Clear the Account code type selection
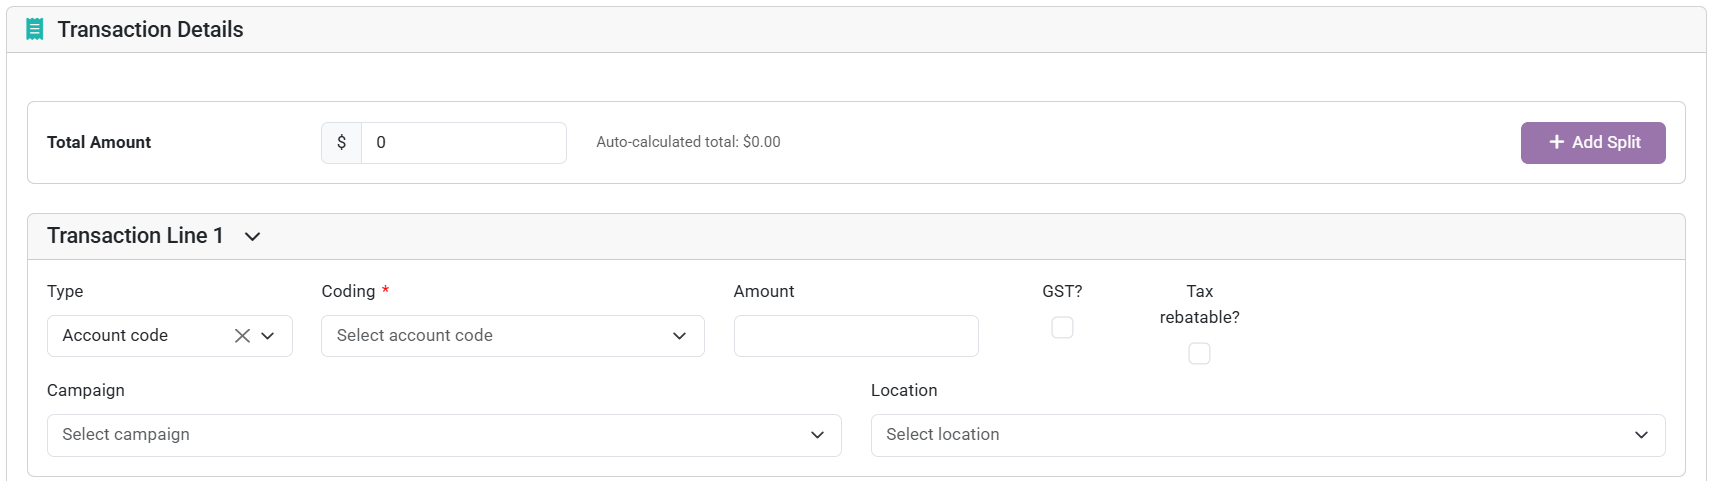The height and width of the screenshot is (481, 1713). (242, 336)
